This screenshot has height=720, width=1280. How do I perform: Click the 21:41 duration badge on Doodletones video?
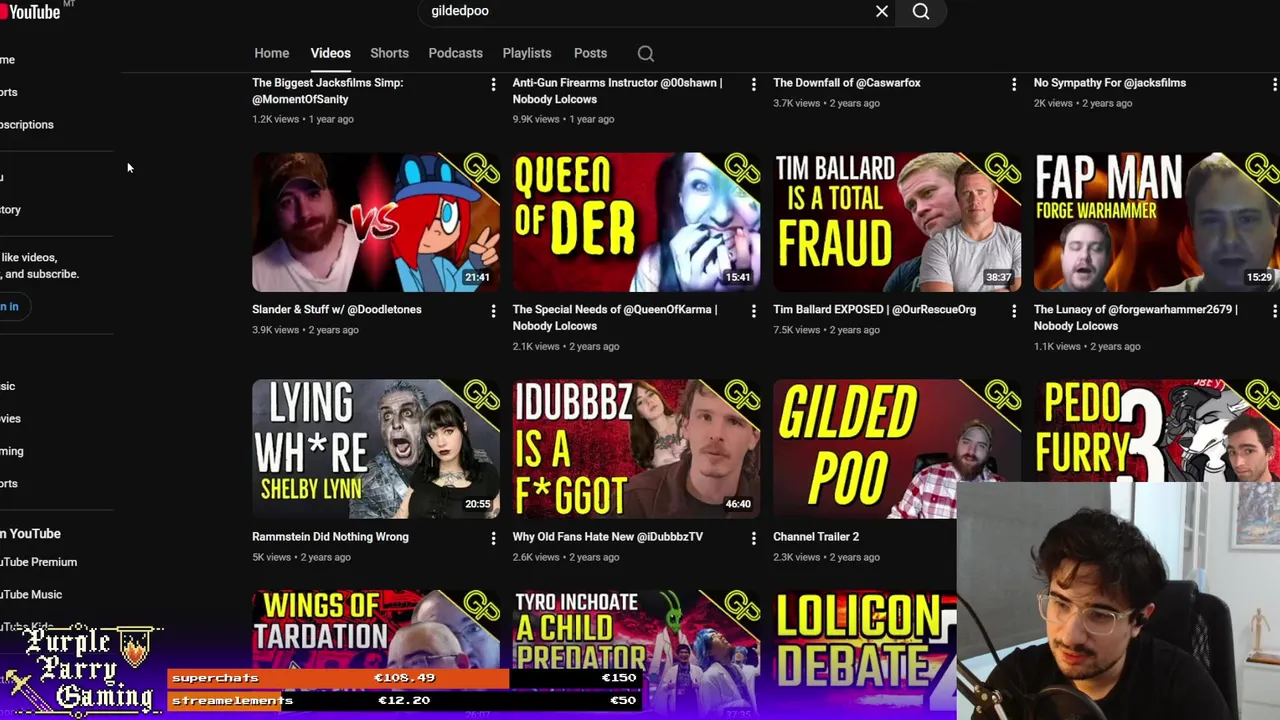pyautogui.click(x=477, y=277)
